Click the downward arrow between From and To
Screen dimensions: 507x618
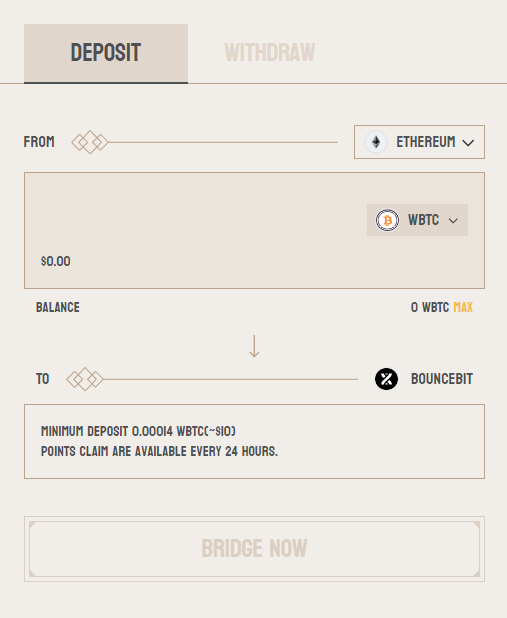coord(254,346)
